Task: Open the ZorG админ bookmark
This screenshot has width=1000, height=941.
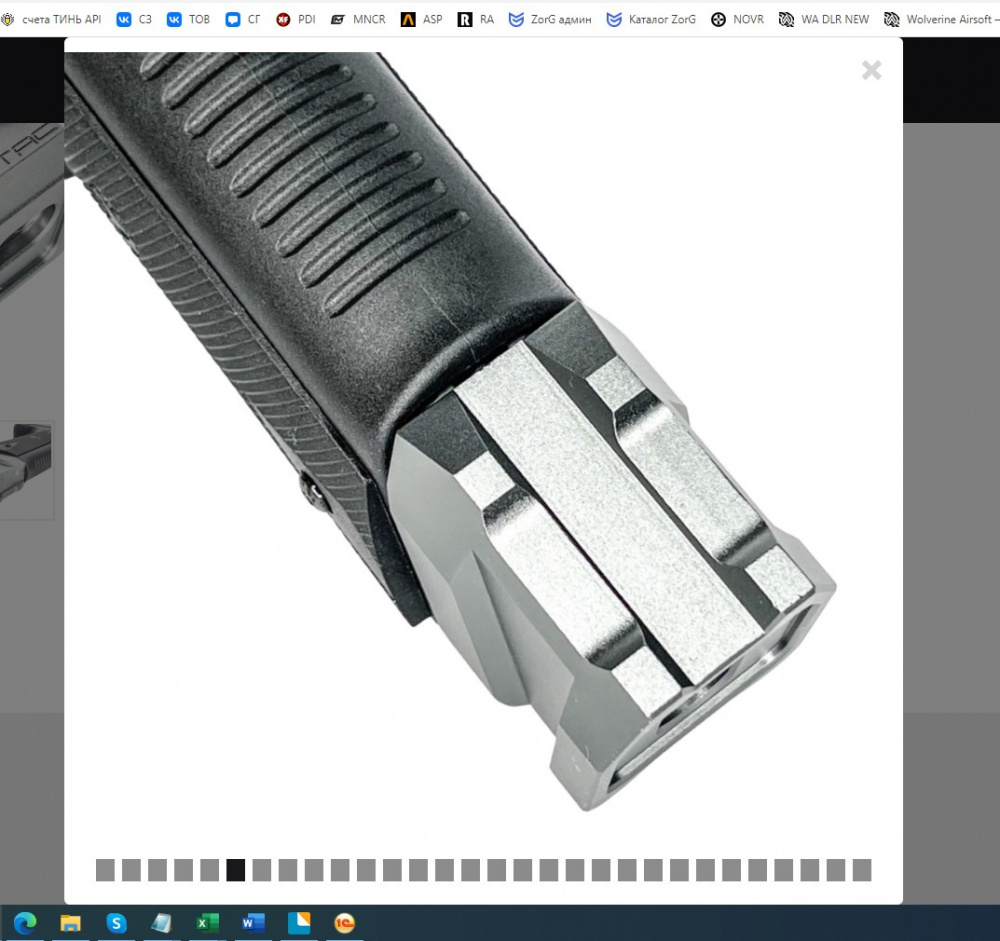Action: click(549, 19)
